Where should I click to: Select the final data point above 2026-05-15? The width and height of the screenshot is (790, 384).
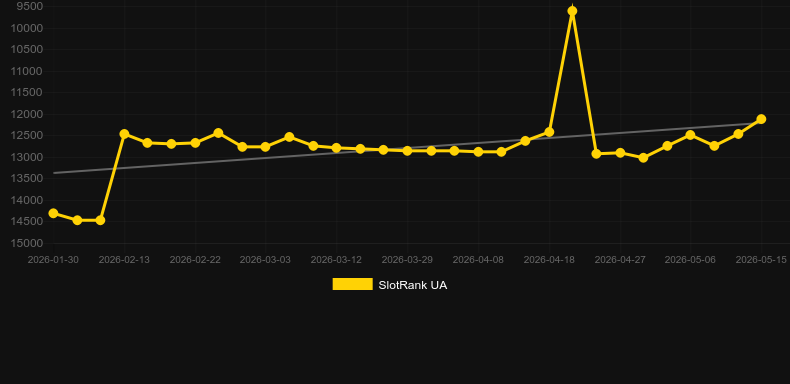click(761, 119)
